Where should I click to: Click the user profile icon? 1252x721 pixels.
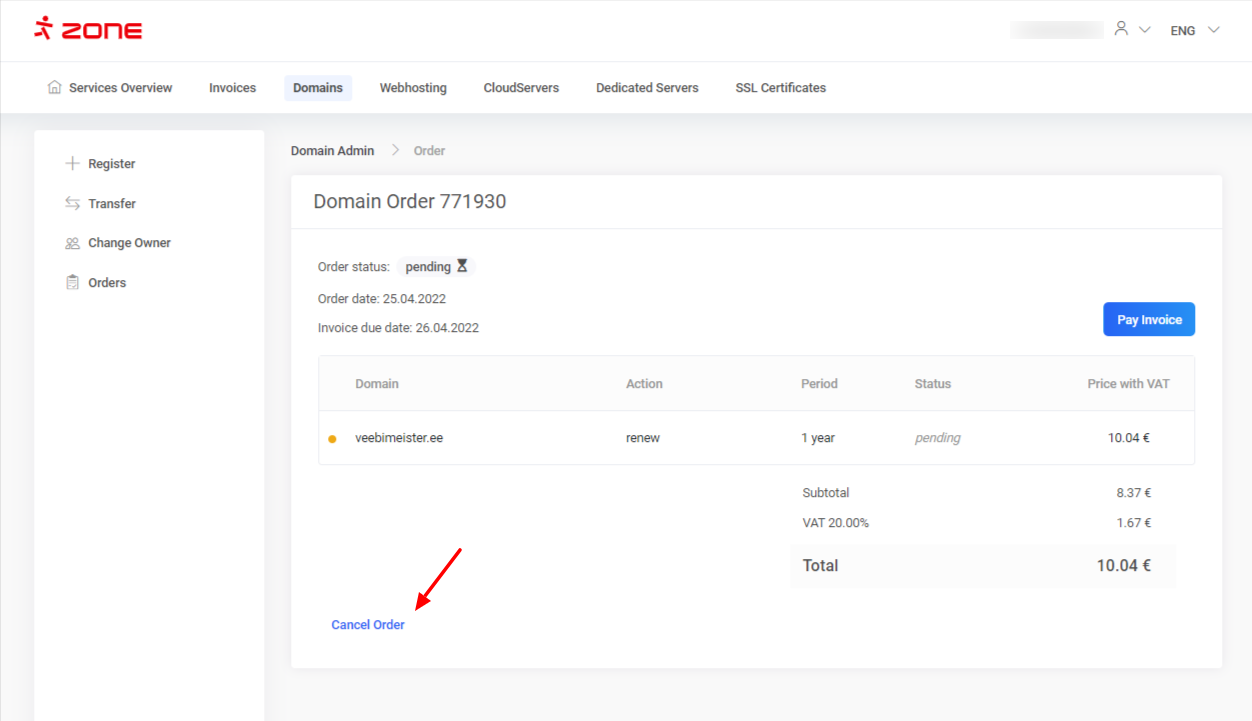pyautogui.click(x=1121, y=29)
